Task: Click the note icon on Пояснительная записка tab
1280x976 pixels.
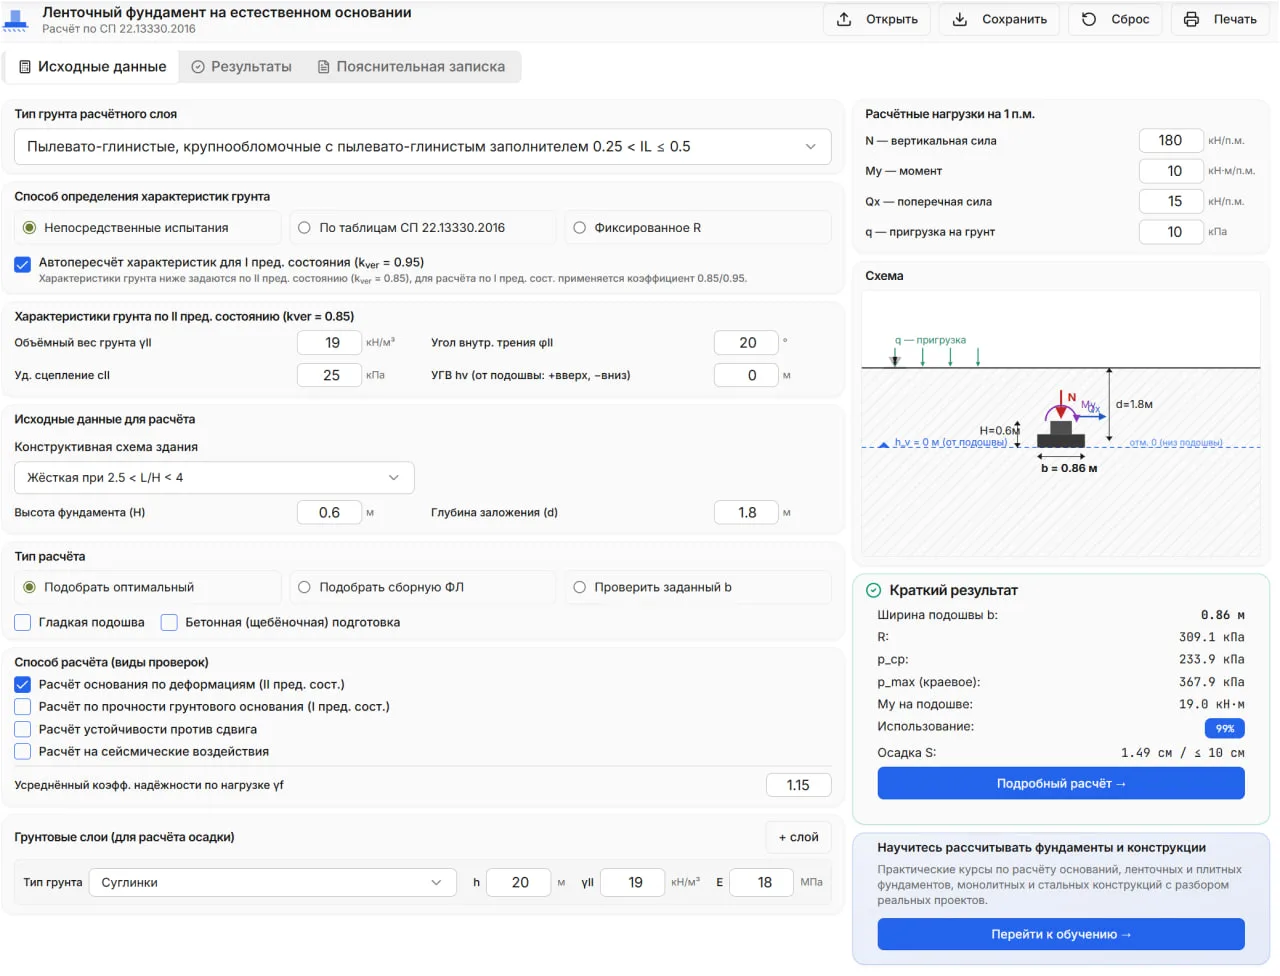Action: 324,67
